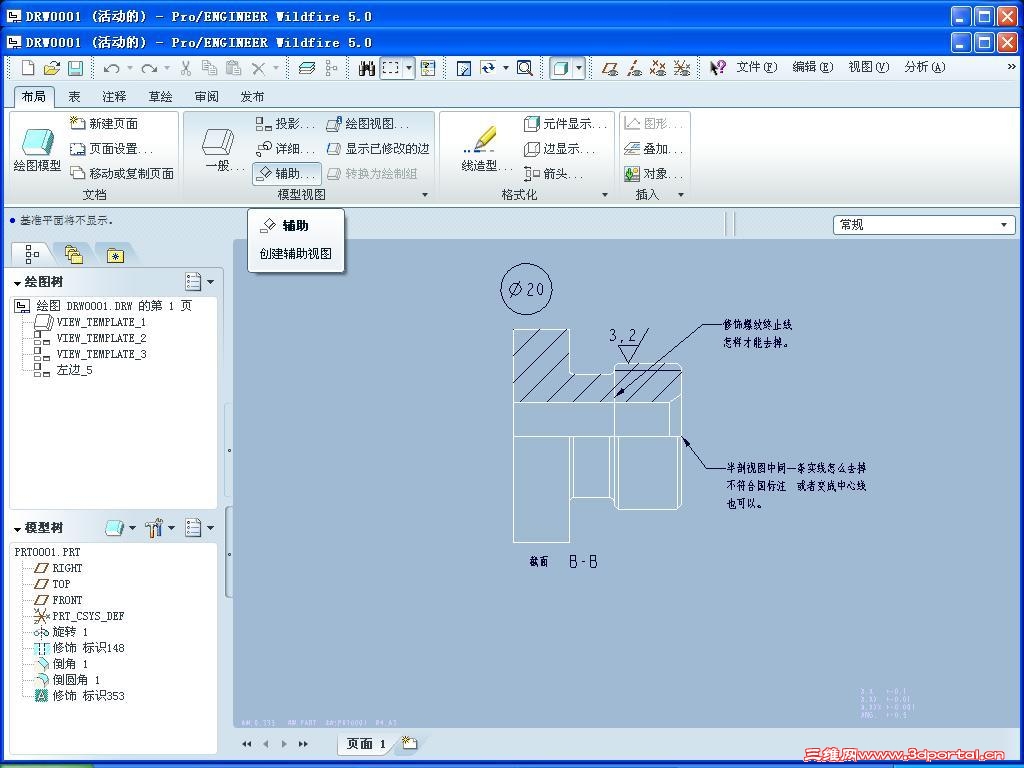
Task: Redo the last undone action
Action: click(149, 68)
